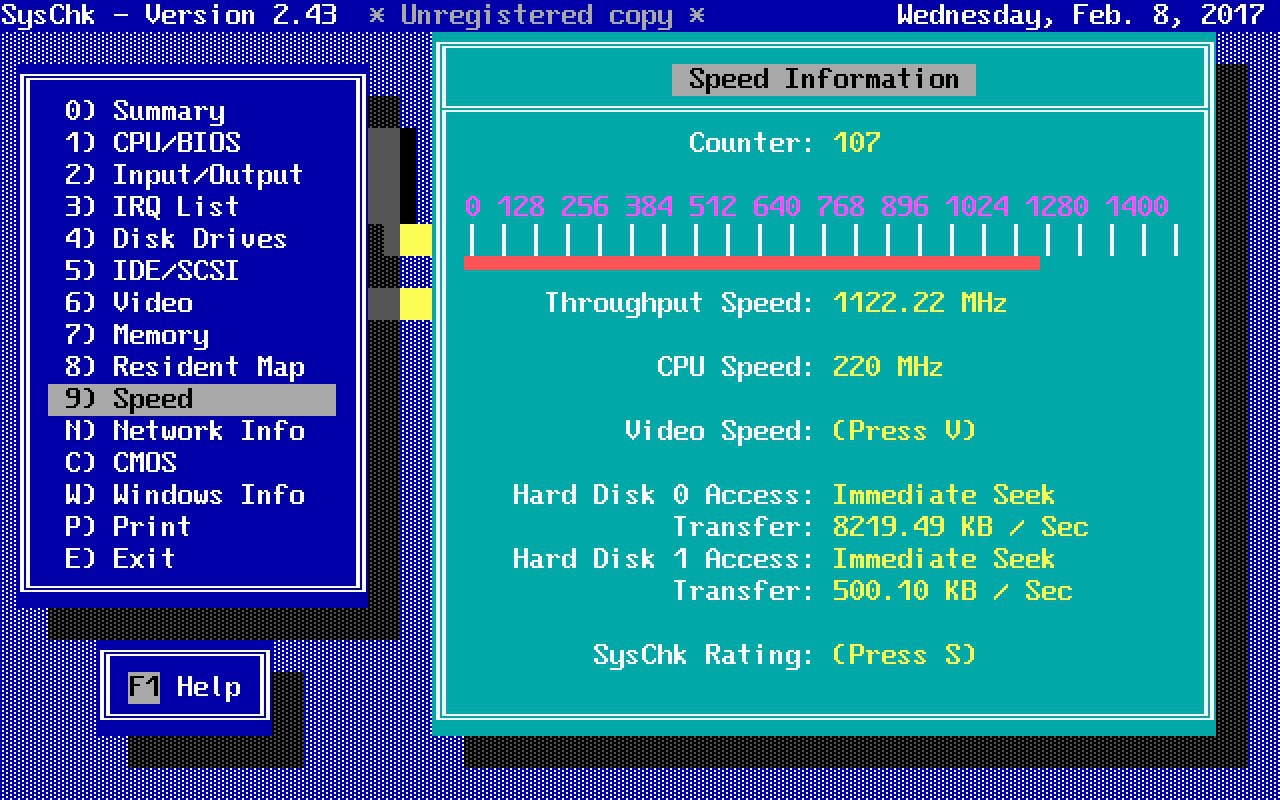The image size is (1280, 800).
Task: Click the 128 scale marker label
Action: pos(521,207)
